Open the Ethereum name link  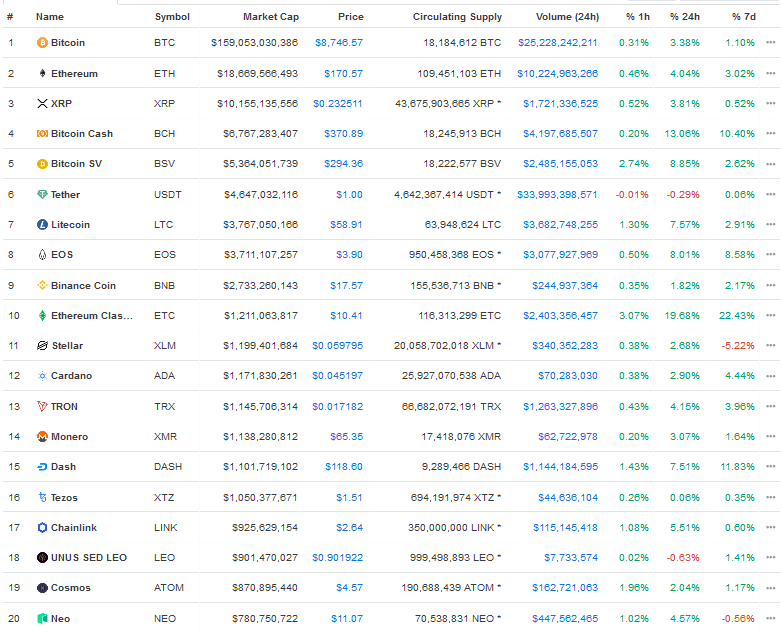point(74,73)
